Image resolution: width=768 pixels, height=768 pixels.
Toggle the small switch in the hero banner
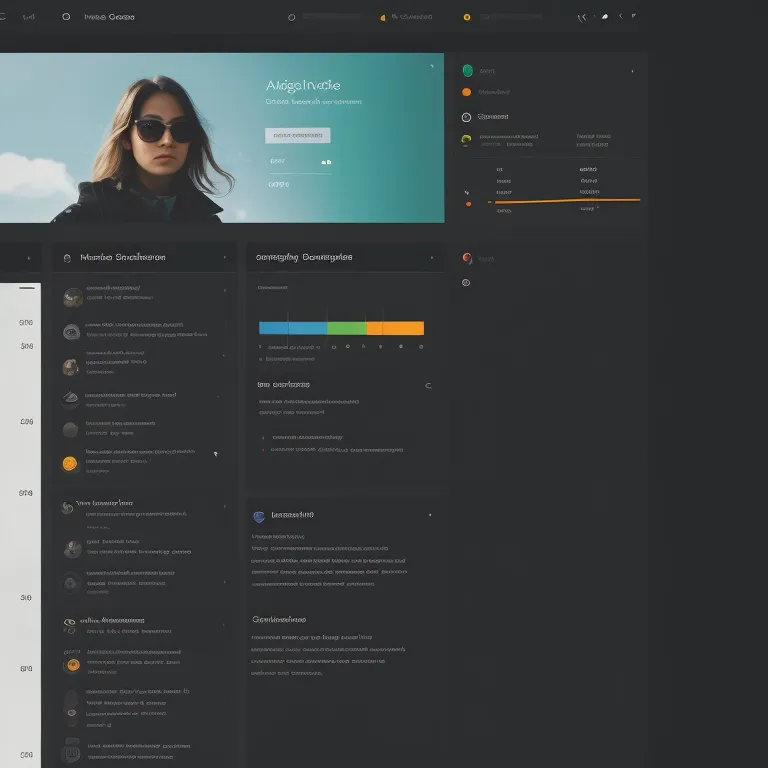pyautogui.click(x=326, y=161)
